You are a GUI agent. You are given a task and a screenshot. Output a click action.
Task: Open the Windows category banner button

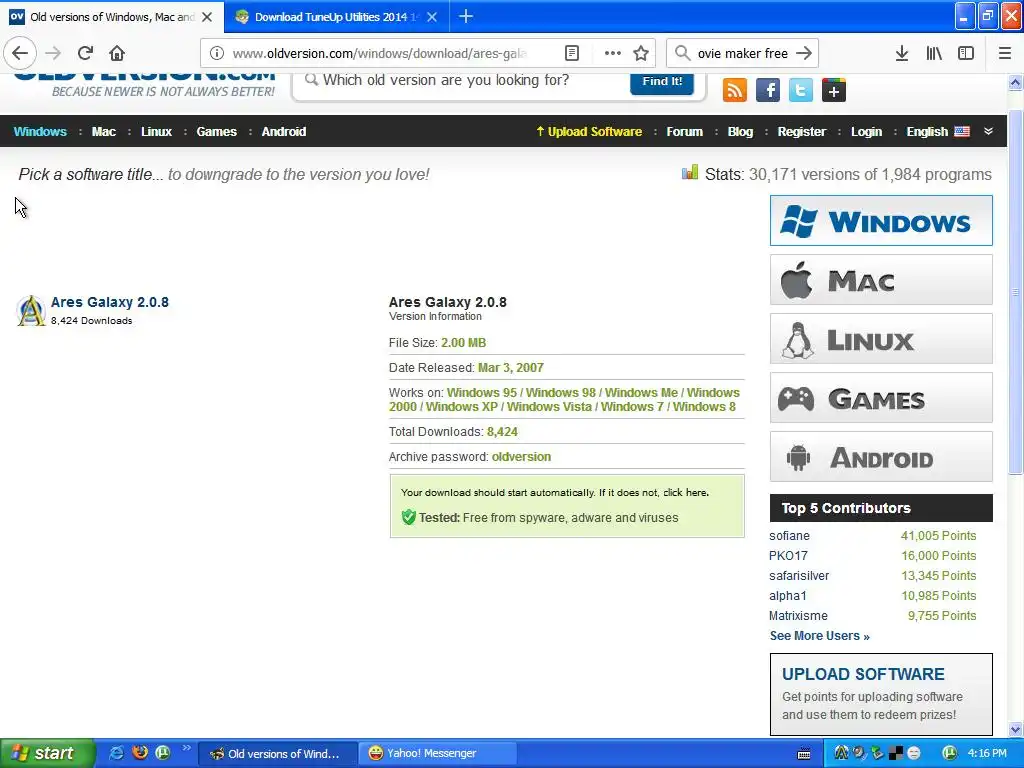click(881, 221)
